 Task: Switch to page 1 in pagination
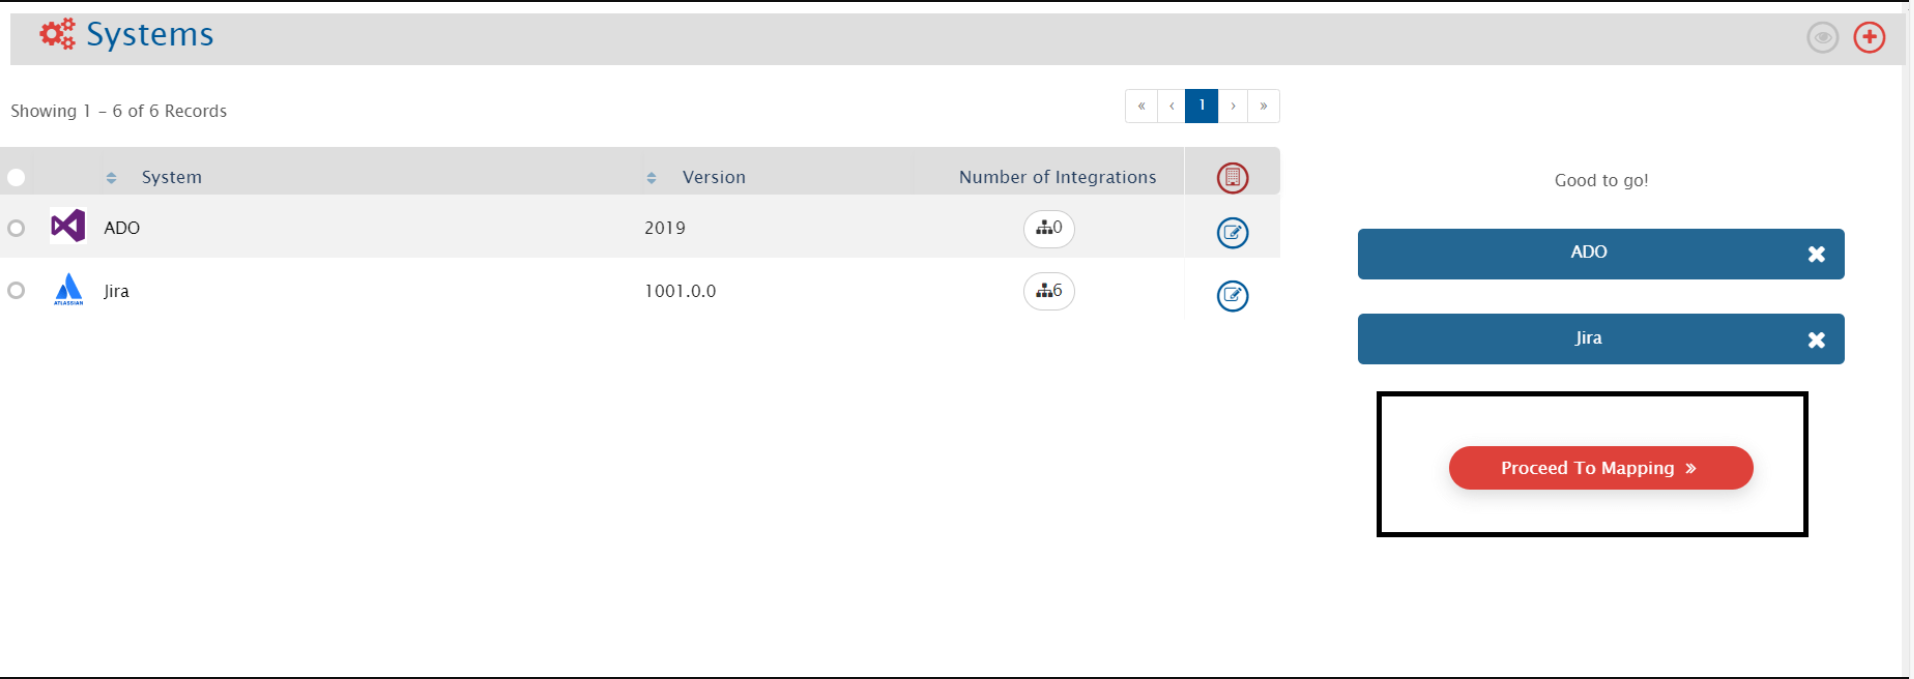pyautogui.click(x=1201, y=106)
